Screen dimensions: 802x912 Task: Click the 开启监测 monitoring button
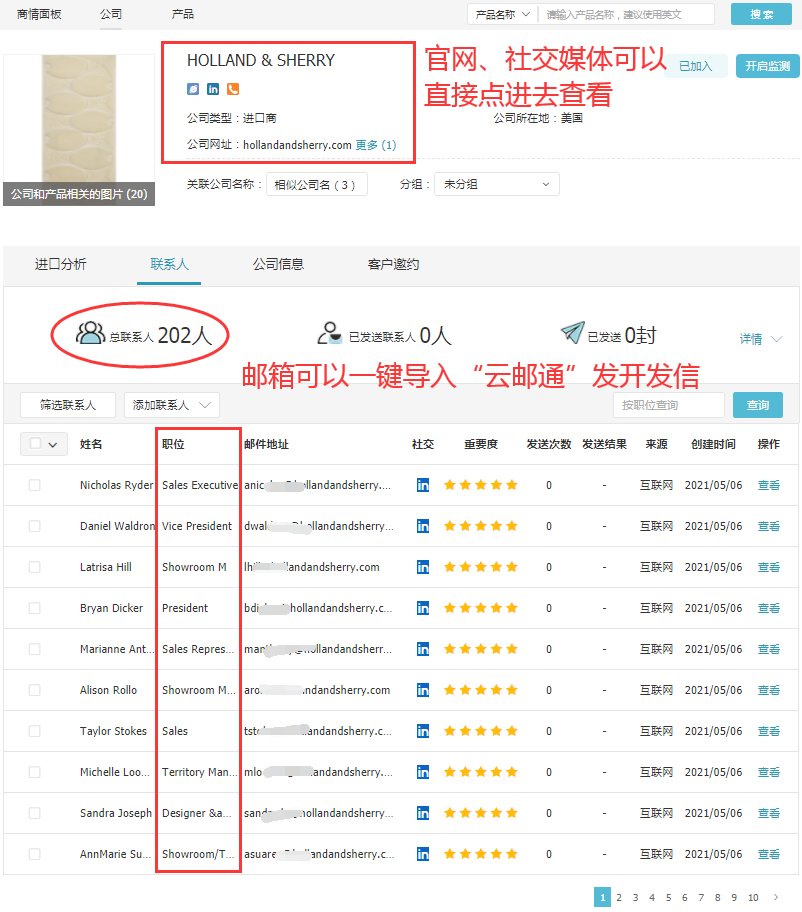(x=766, y=65)
